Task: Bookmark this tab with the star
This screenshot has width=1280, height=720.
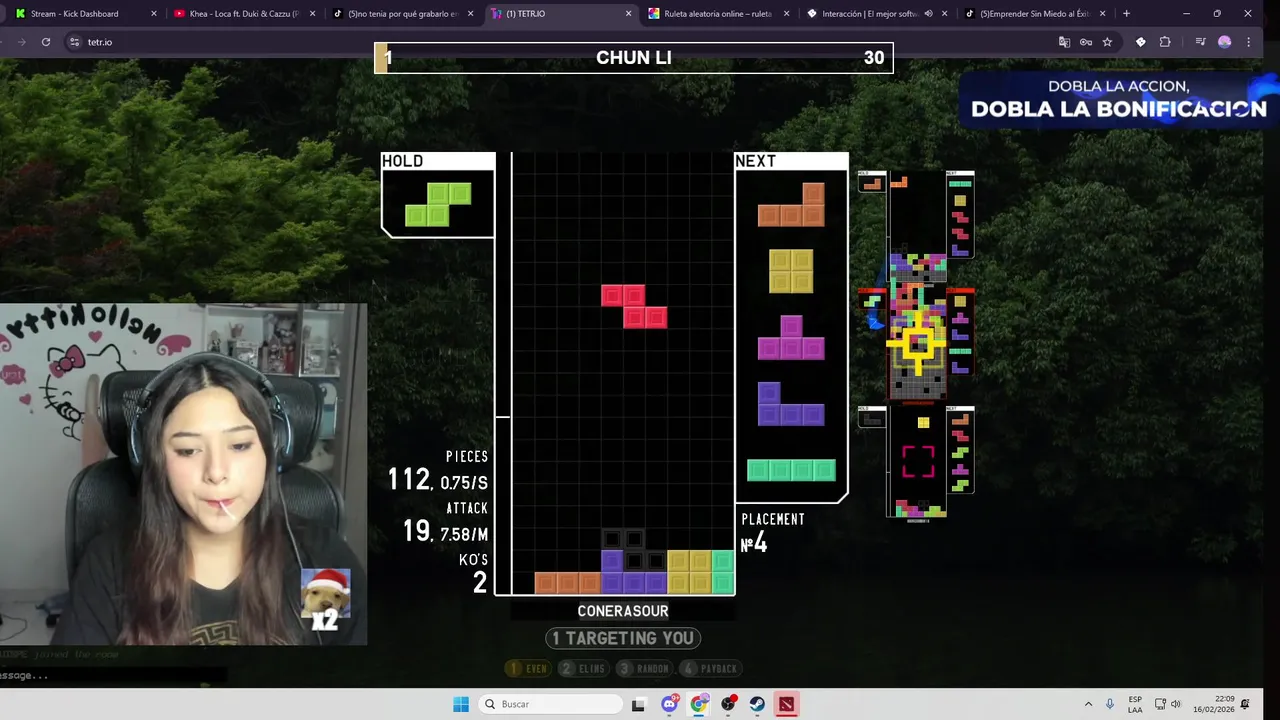Action: (x=1107, y=42)
